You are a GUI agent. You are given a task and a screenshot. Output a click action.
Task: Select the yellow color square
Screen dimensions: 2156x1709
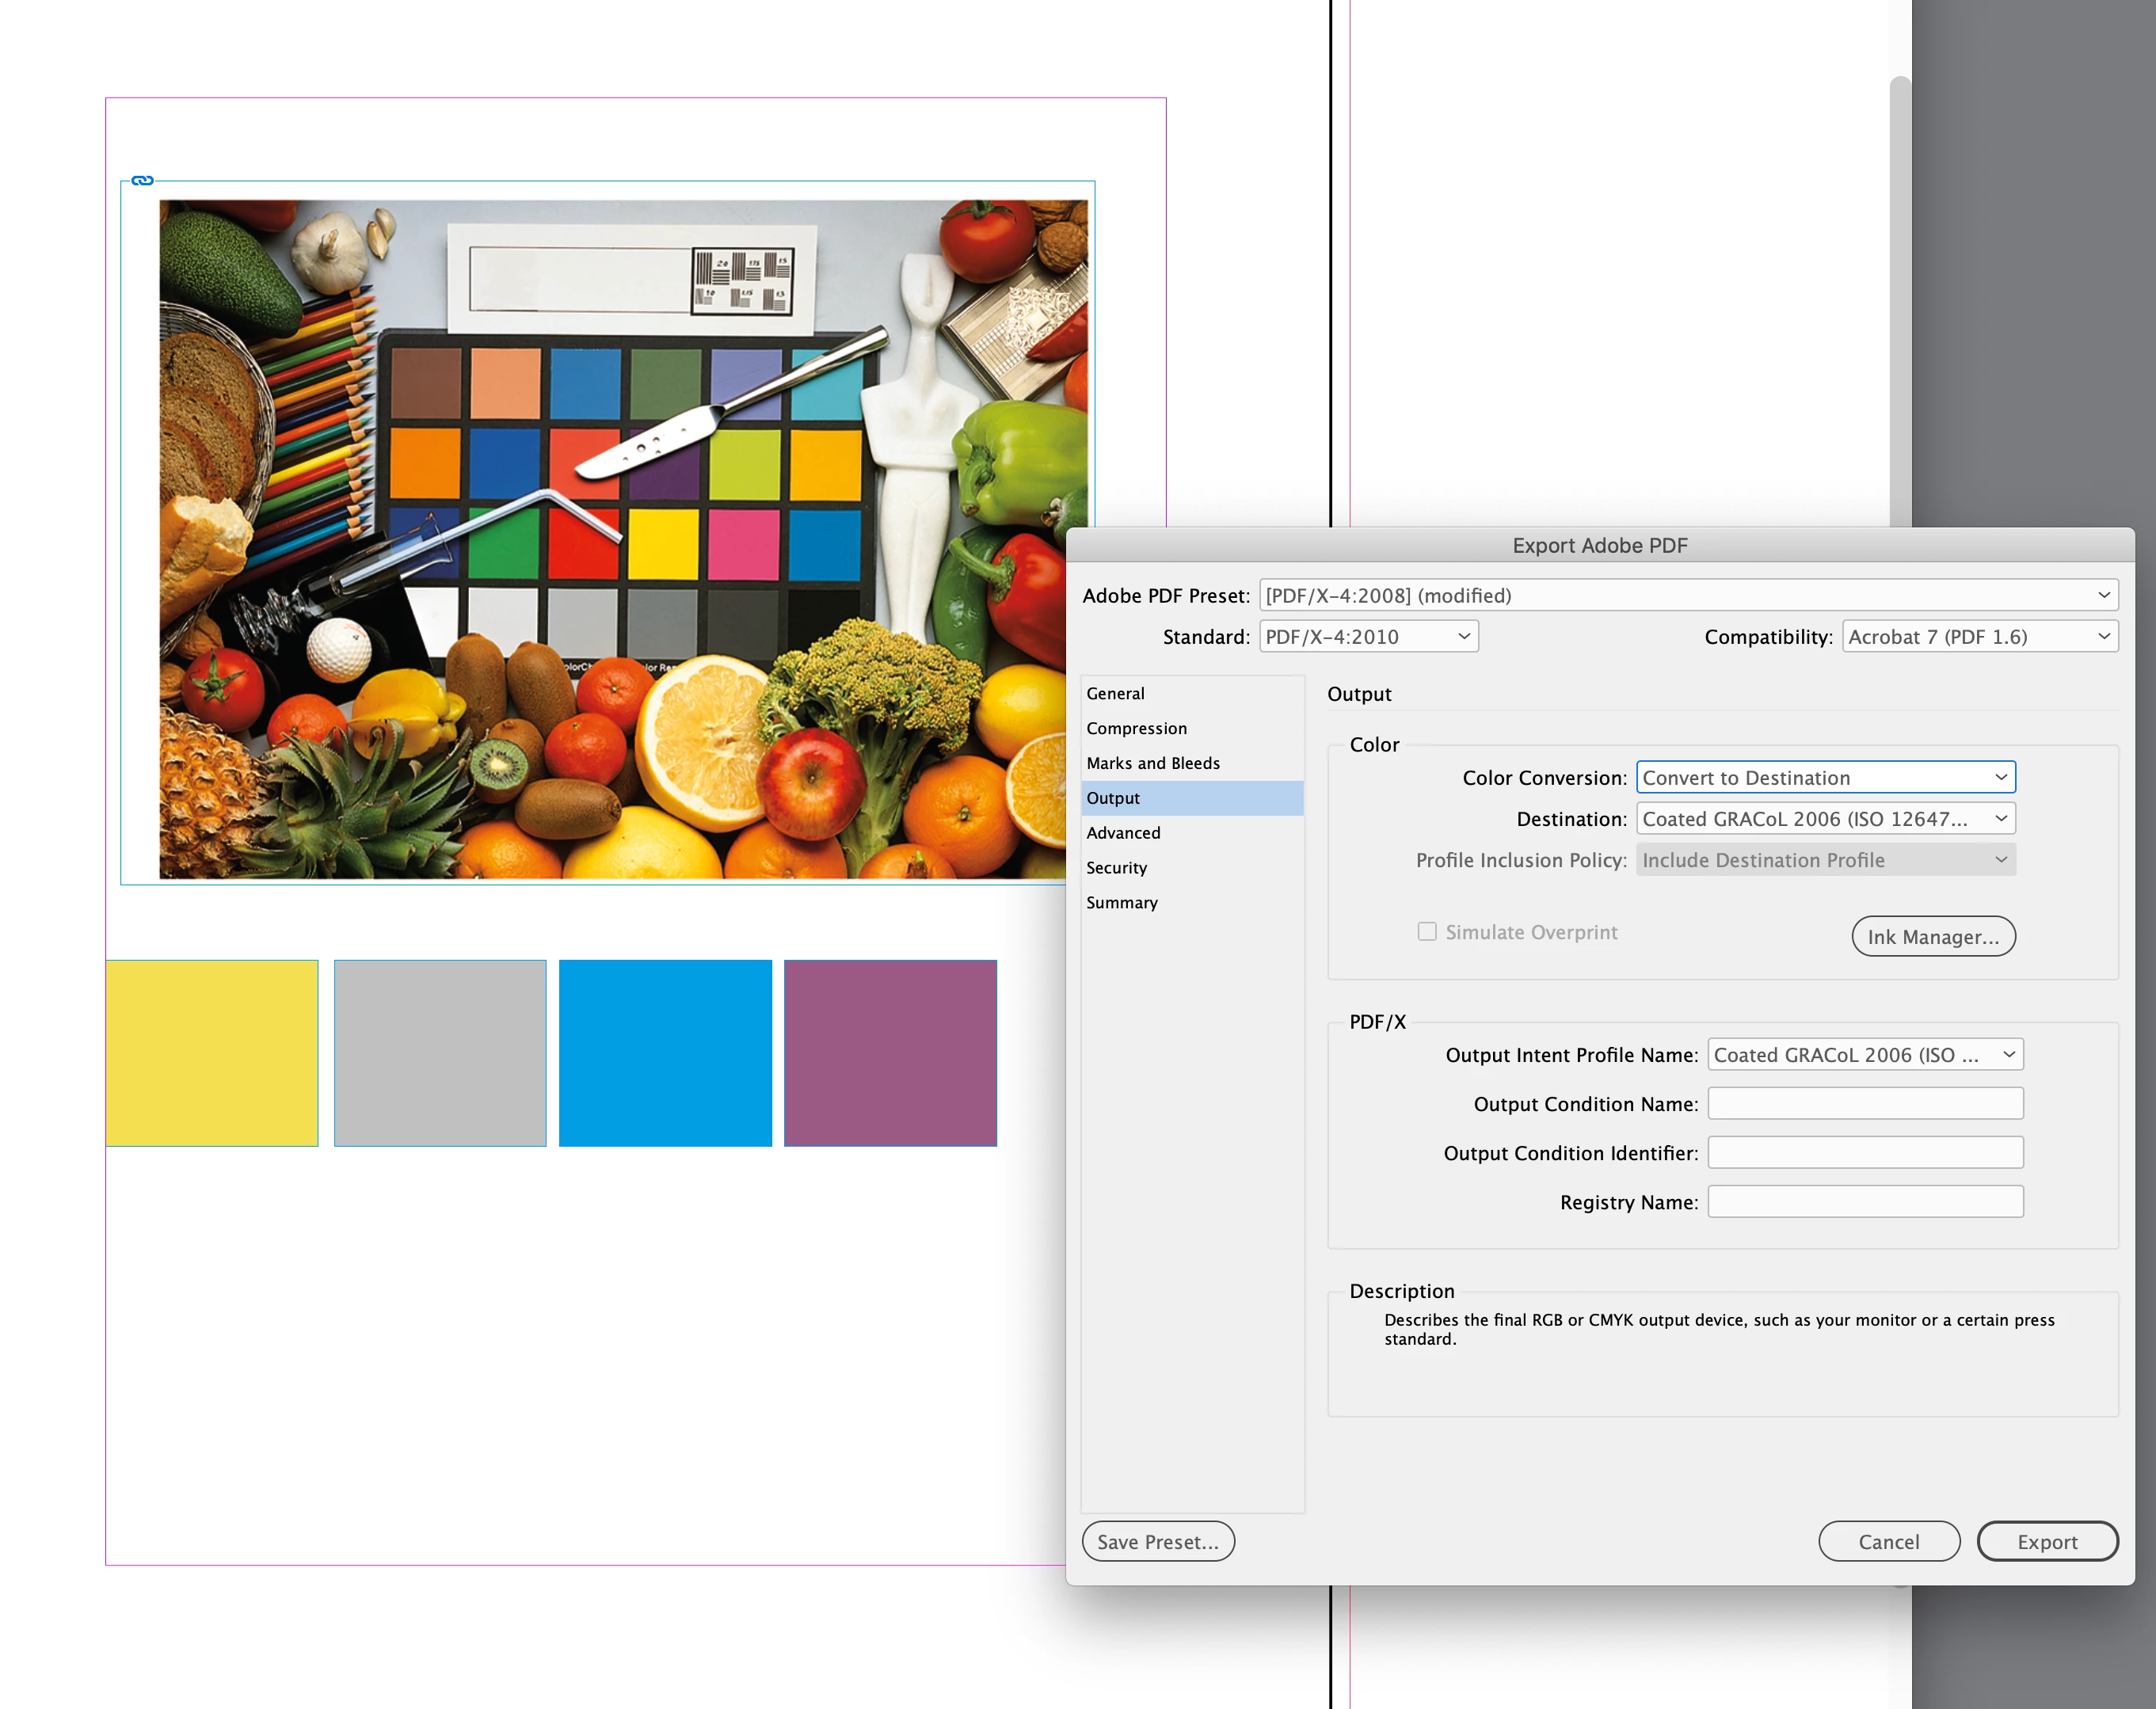[x=212, y=1053]
